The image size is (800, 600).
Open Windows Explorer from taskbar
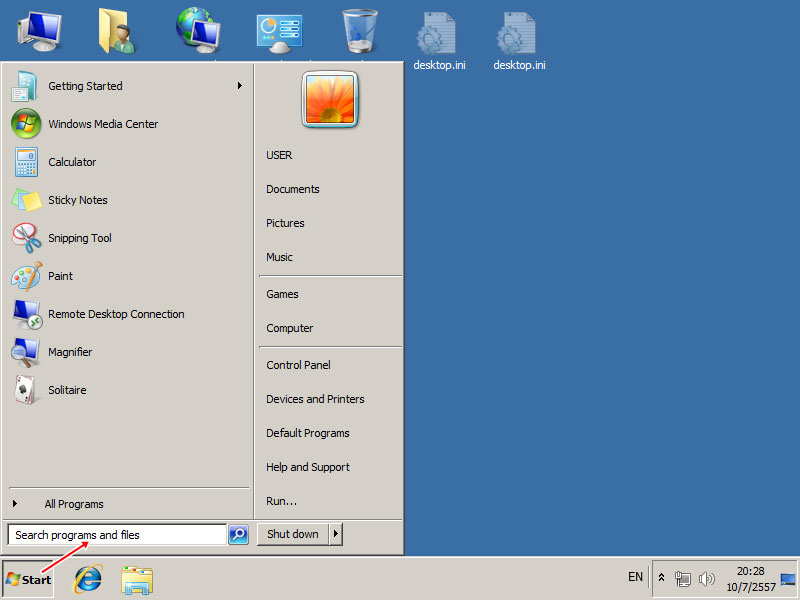(137, 580)
